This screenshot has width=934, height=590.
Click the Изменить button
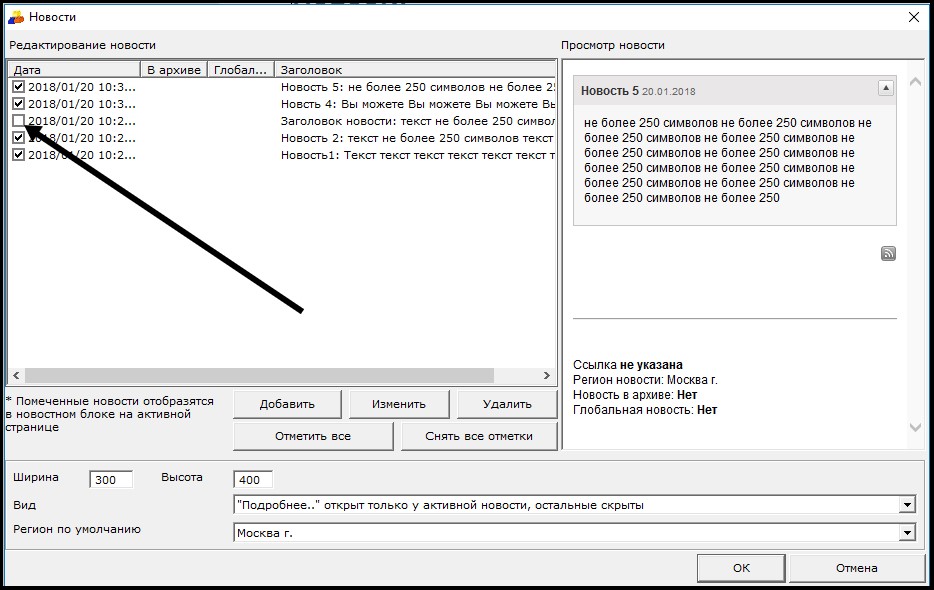tap(398, 404)
